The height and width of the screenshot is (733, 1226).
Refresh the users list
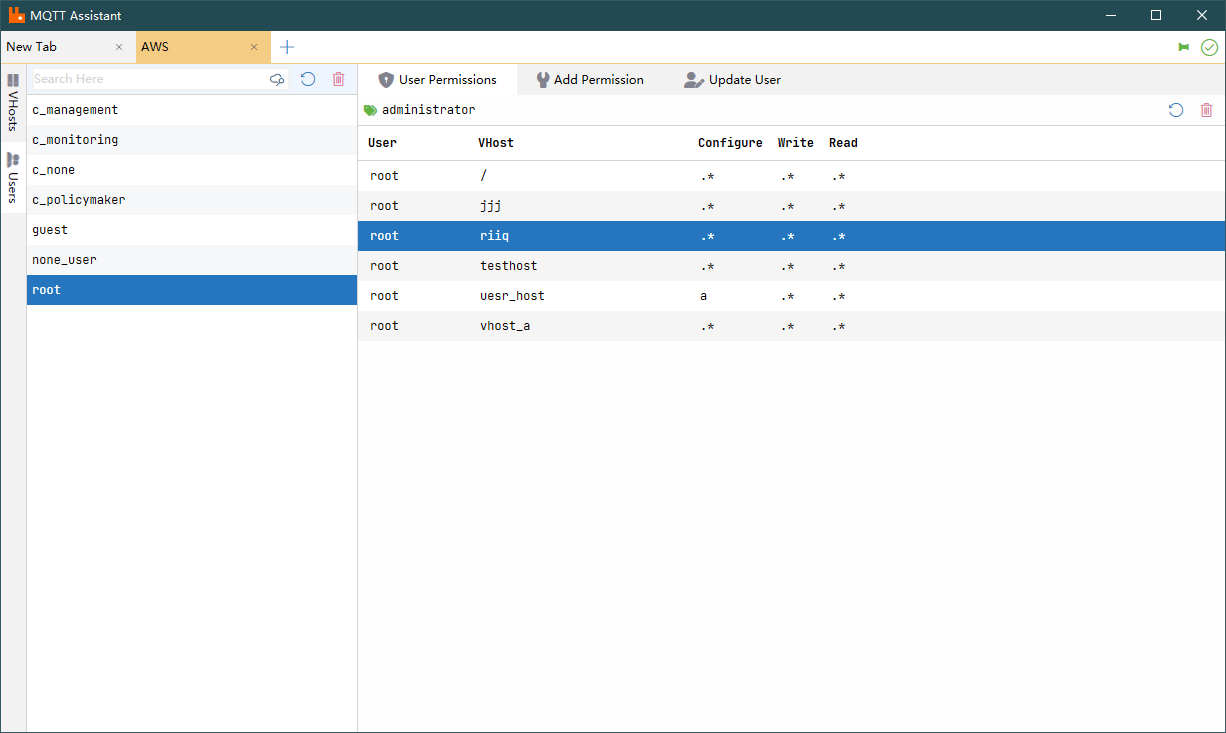click(308, 79)
